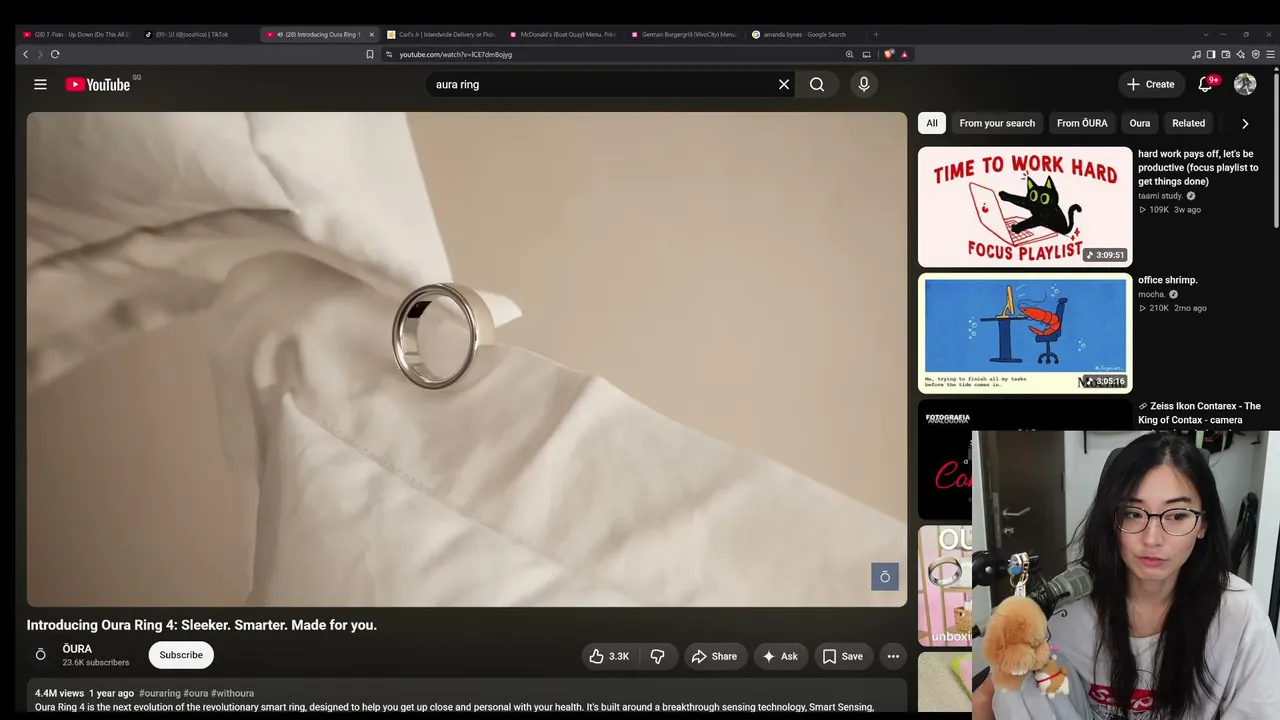This screenshot has width=1280, height=720.
Task: Open the 'Time to Work Hard' focus playlist thumbnail
Action: [x=1025, y=207]
